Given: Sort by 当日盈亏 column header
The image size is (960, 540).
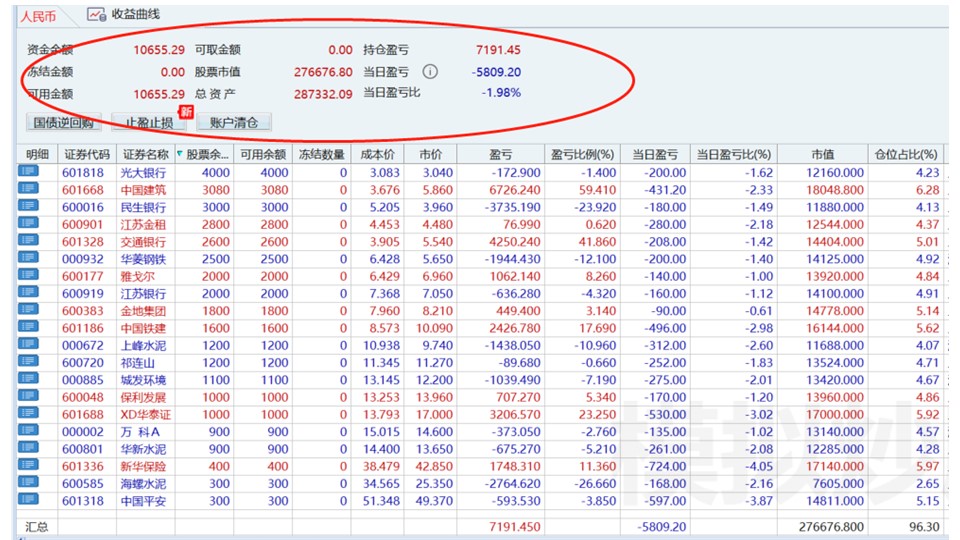Looking at the screenshot, I should pos(655,154).
